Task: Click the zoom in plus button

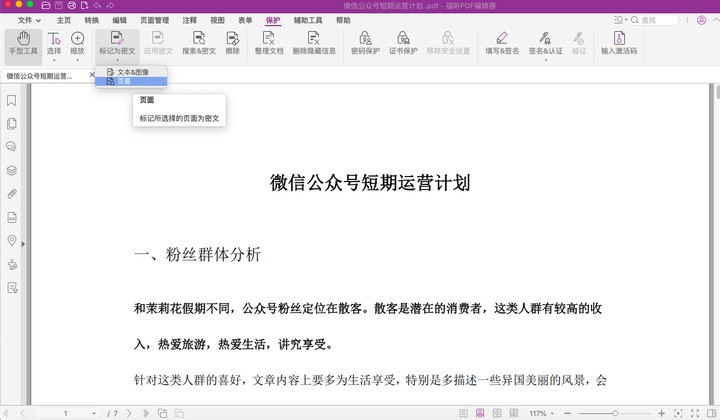Action: click(x=661, y=413)
